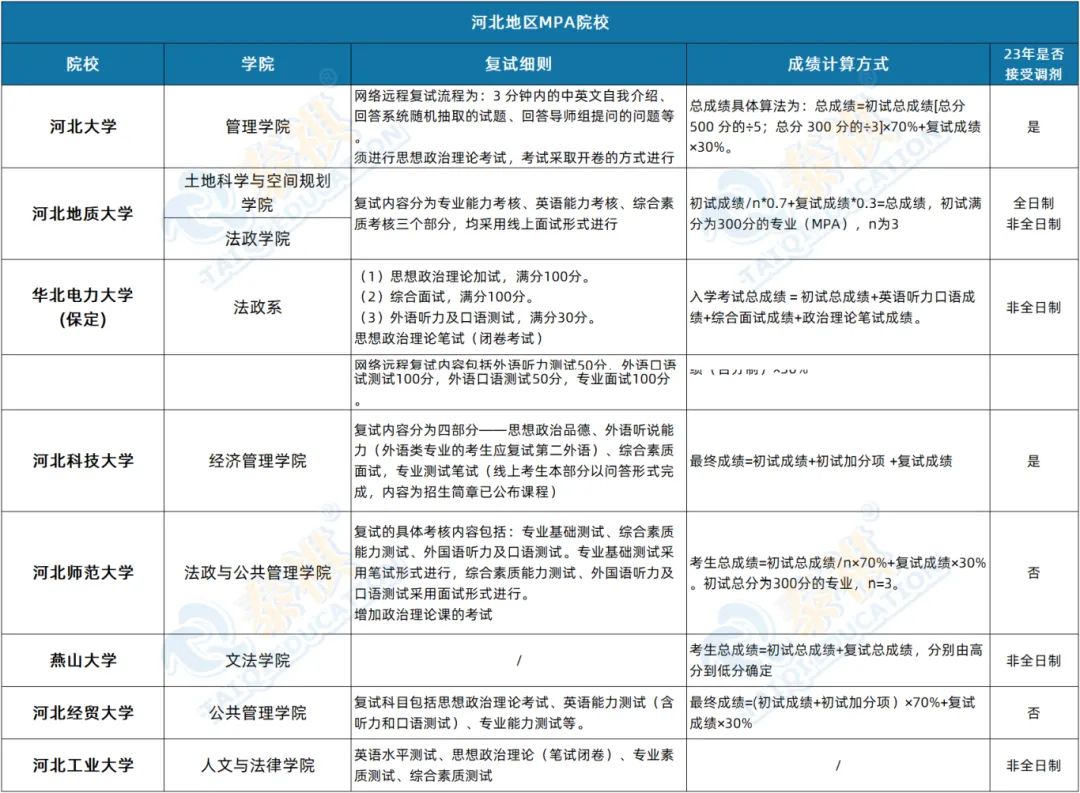Click the 河北科技大学 school name cell
This screenshot has width=1080, height=793.
(x=83, y=460)
